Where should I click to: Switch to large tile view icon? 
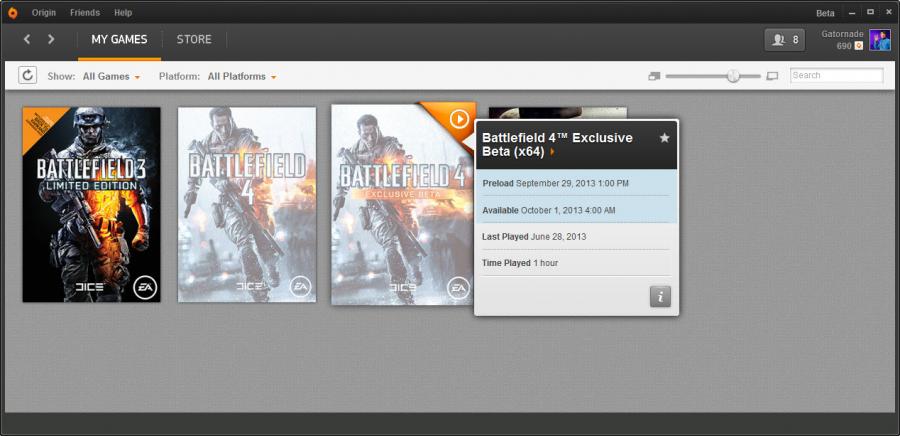(x=772, y=76)
